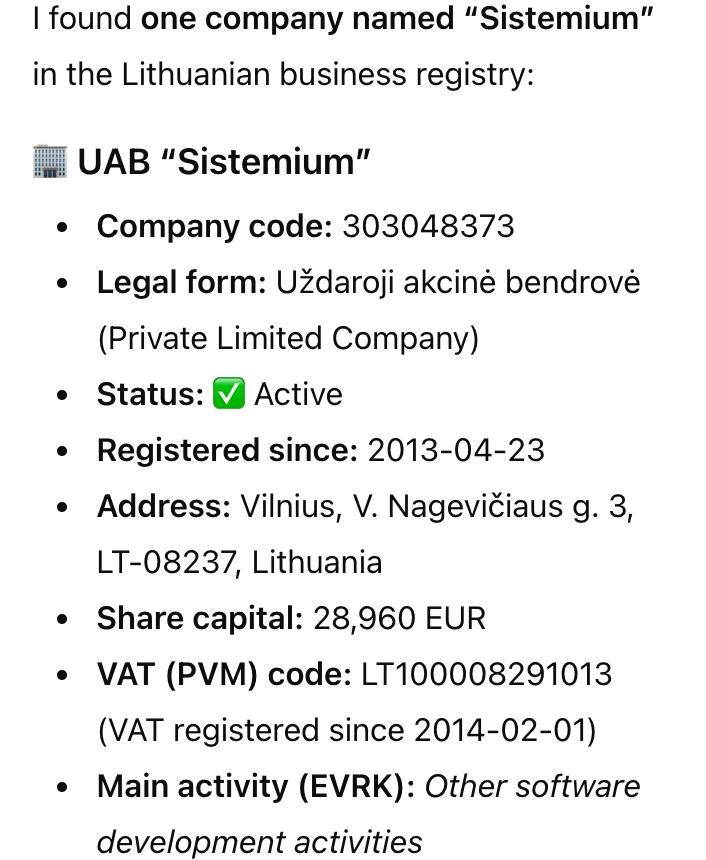Image resolution: width=706 pixels, height=860 pixels.
Task: Click the bold "one company named “Sistemium”" phrase
Action: pyautogui.click(x=397, y=19)
